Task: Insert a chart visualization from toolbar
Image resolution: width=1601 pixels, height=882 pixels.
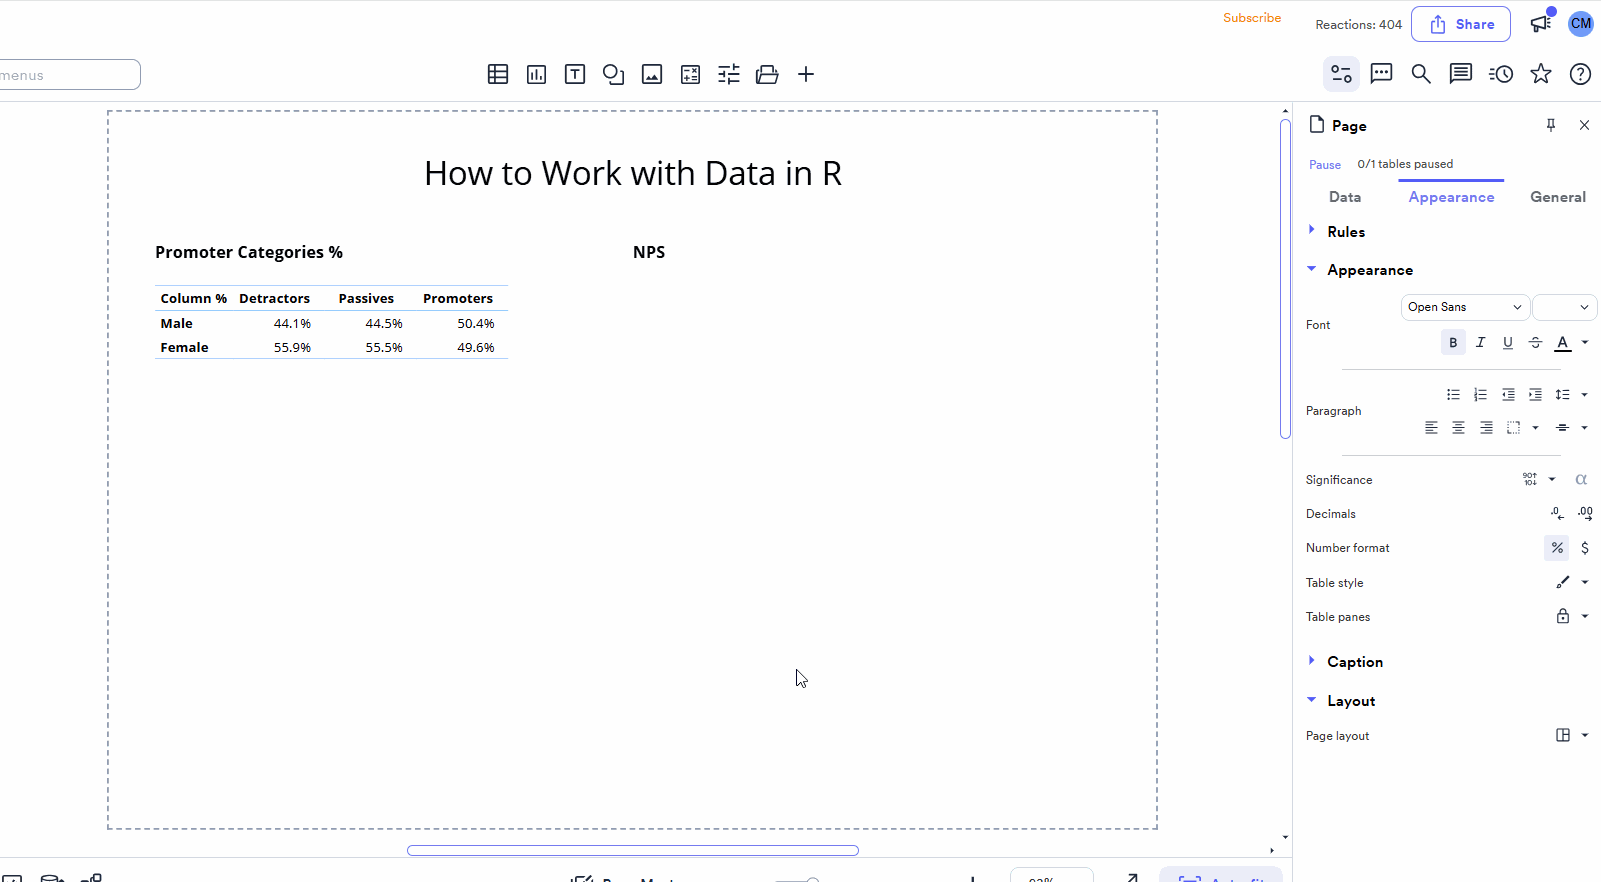Action: pyautogui.click(x=537, y=74)
